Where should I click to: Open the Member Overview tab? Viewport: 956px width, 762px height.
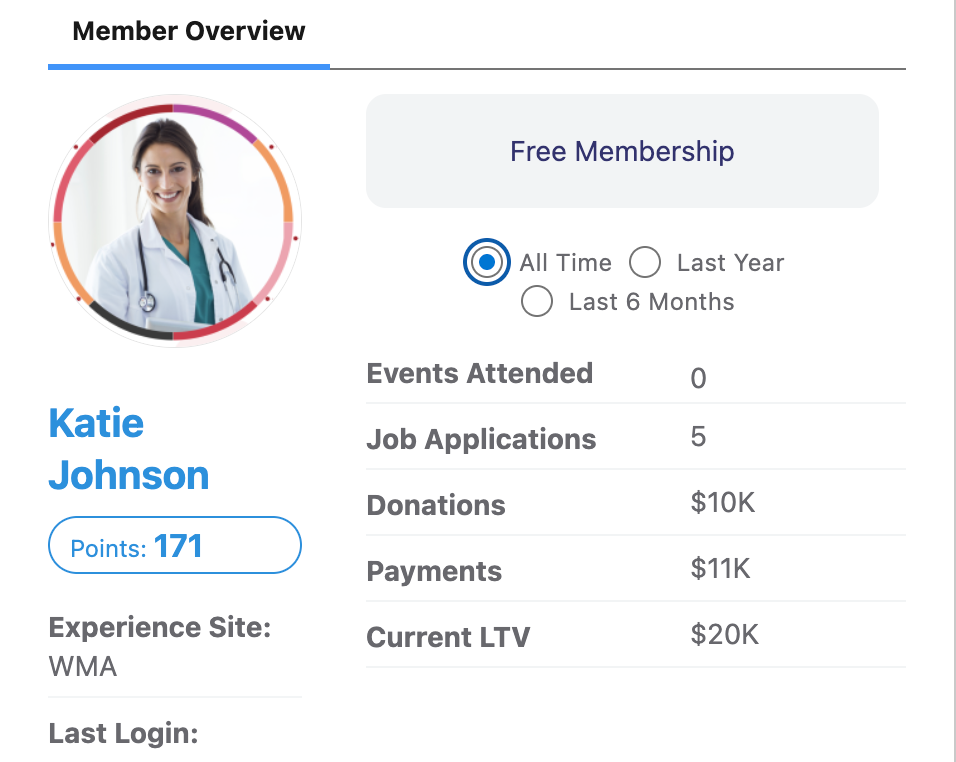189,32
